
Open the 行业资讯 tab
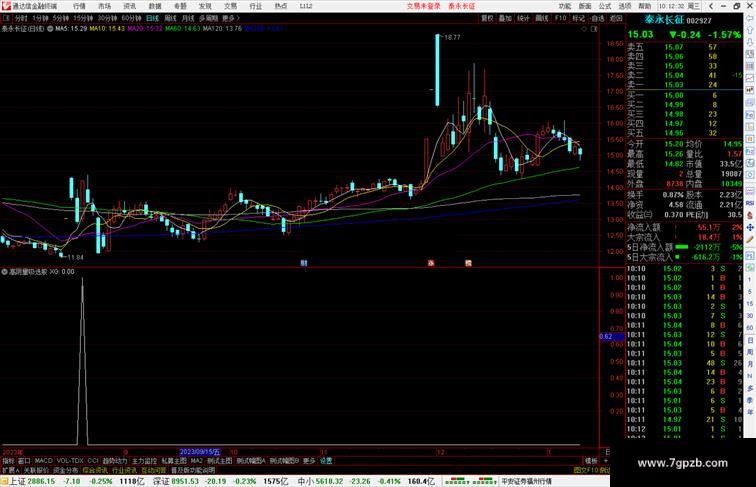click(124, 470)
